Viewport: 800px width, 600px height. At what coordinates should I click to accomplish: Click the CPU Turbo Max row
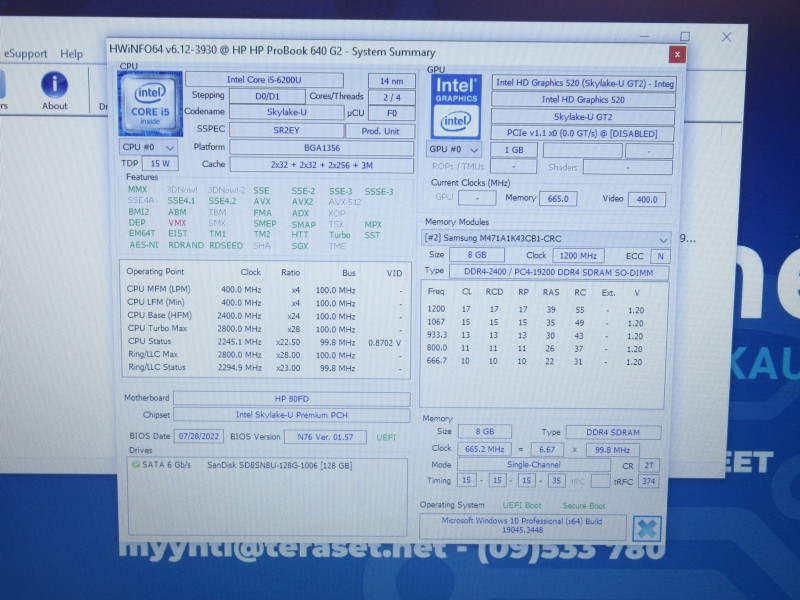(x=265, y=329)
